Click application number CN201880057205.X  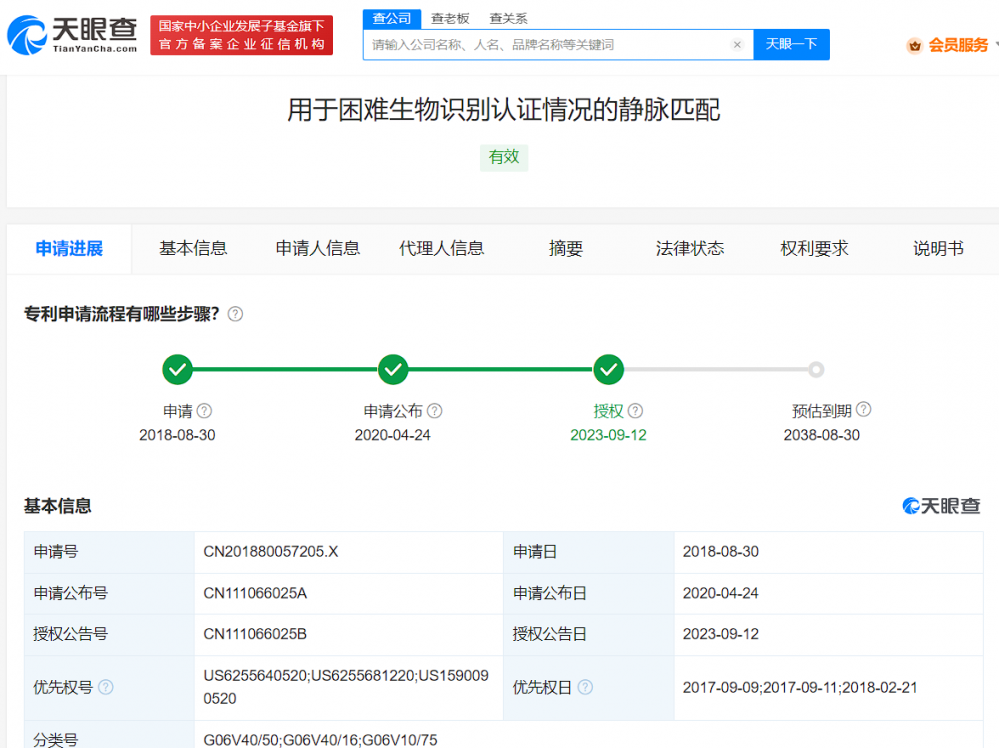point(271,552)
